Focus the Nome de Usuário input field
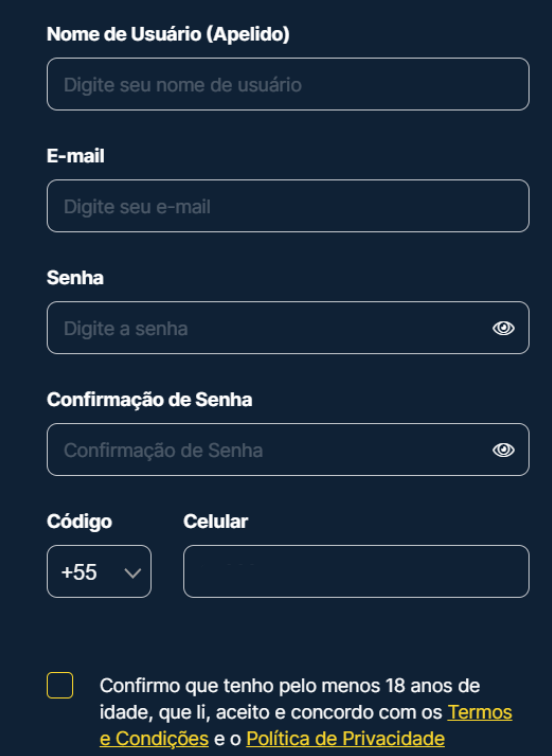 tap(288, 84)
